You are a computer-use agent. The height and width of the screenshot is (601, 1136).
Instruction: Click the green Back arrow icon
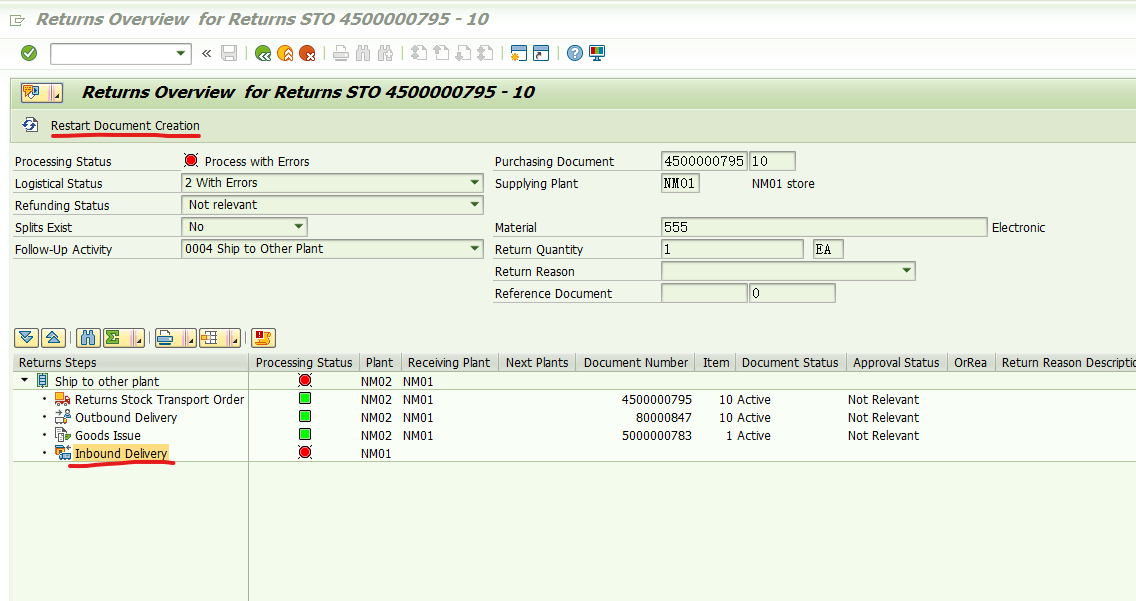pyautogui.click(x=263, y=53)
